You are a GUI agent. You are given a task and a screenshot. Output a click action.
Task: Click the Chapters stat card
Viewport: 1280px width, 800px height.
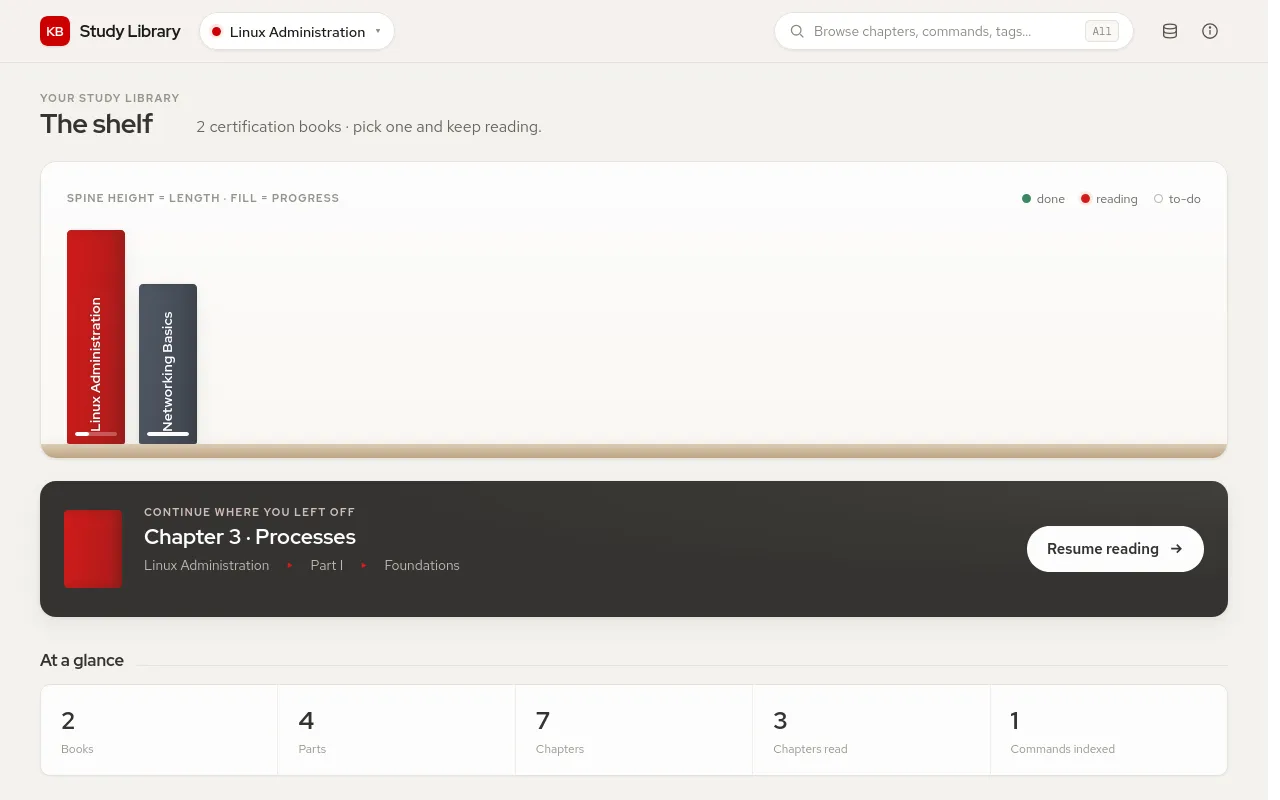634,730
